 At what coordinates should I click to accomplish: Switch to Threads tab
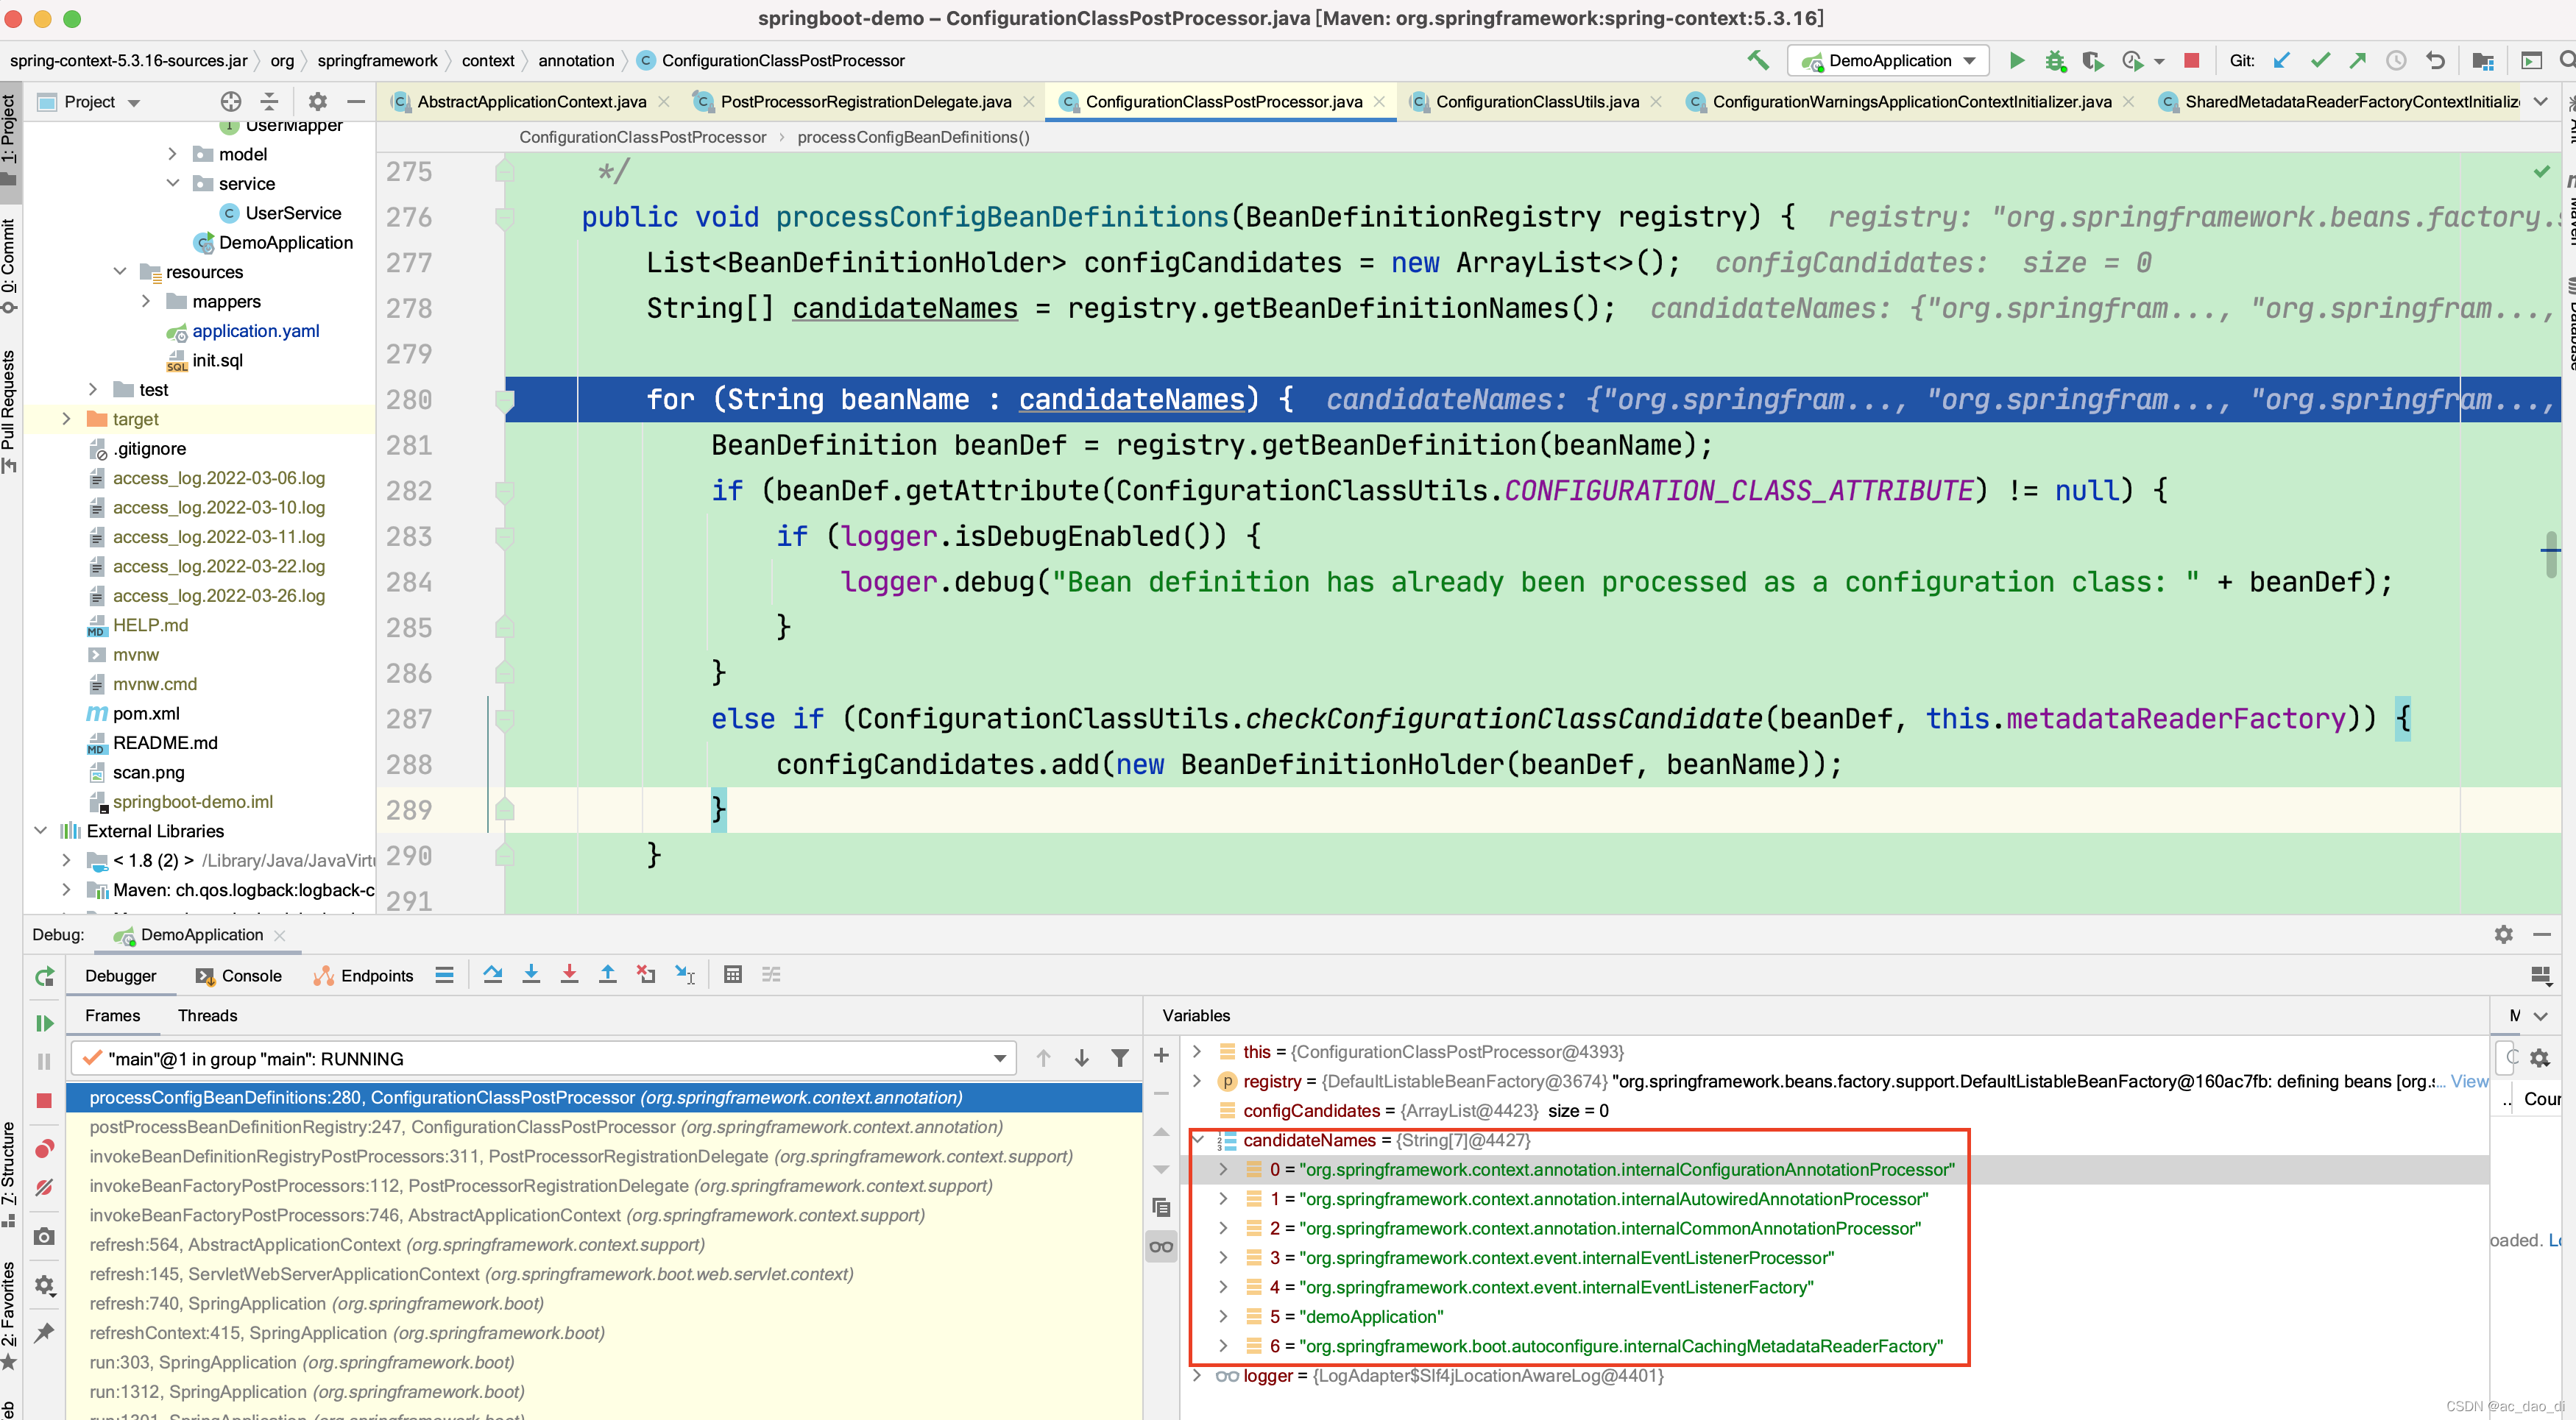(x=207, y=1016)
